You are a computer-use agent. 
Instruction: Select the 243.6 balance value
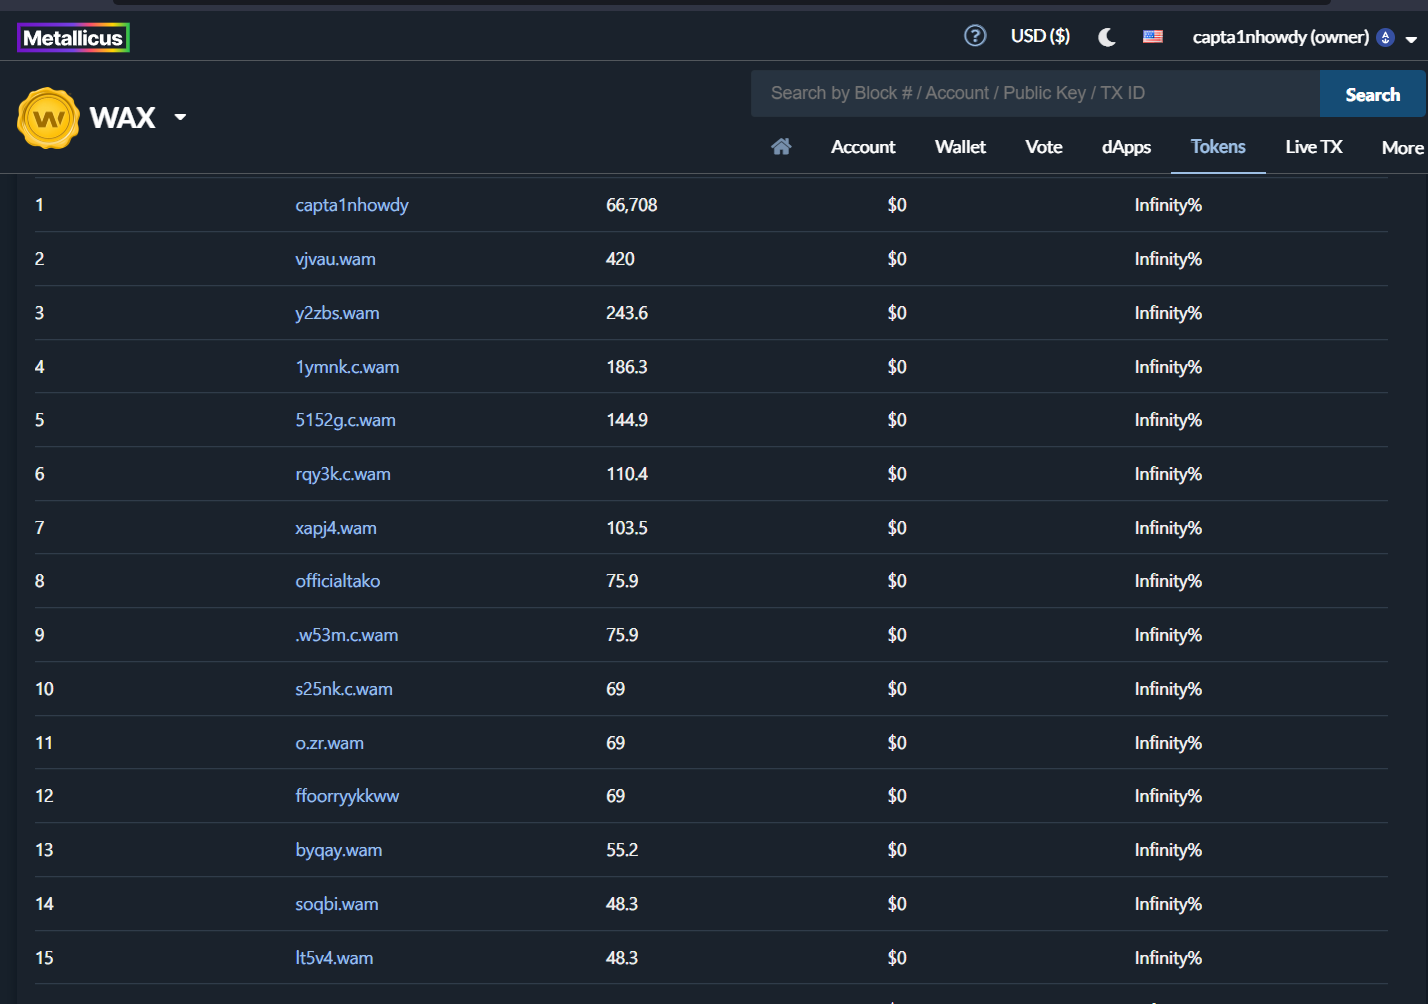tap(627, 313)
